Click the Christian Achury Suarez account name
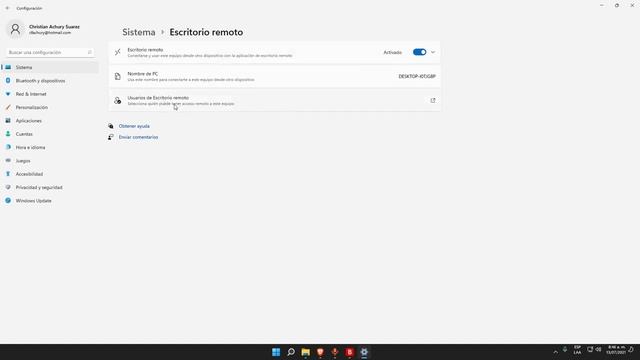Image resolution: width=640 pixels, height=360 pixels. 54,27
